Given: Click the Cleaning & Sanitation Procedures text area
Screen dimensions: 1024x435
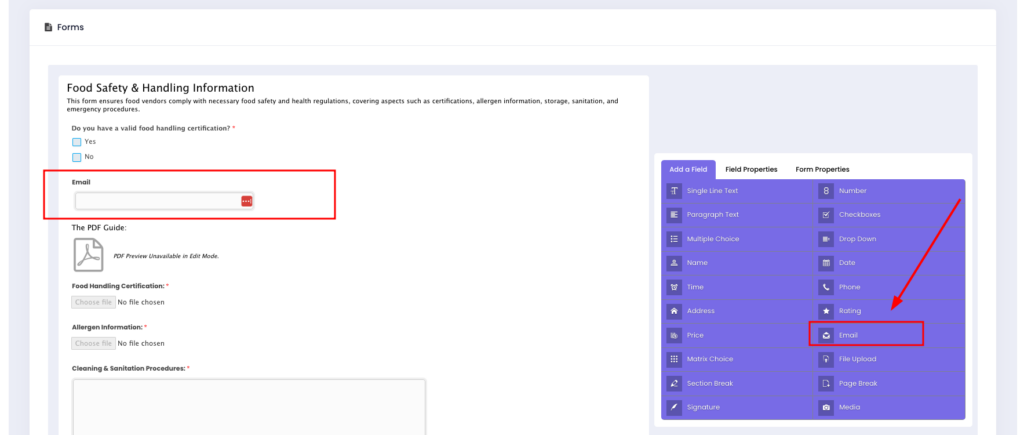Looking at the screenshot, I should pyautogui.click(x=248, y=405).
